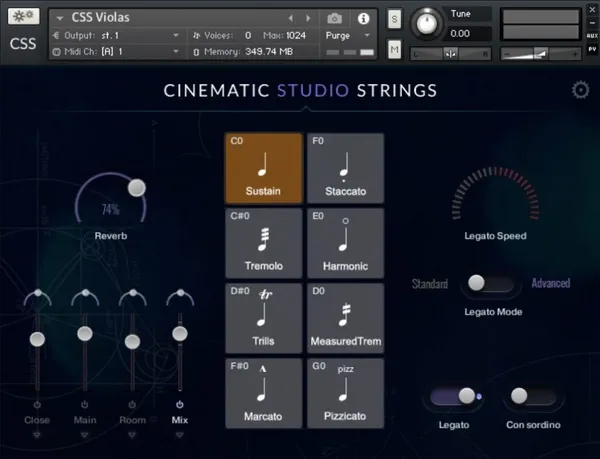Click the Room mic fader handle
Image resolution: width=600 pixels, height=459 pixels.
click(132, 342)
